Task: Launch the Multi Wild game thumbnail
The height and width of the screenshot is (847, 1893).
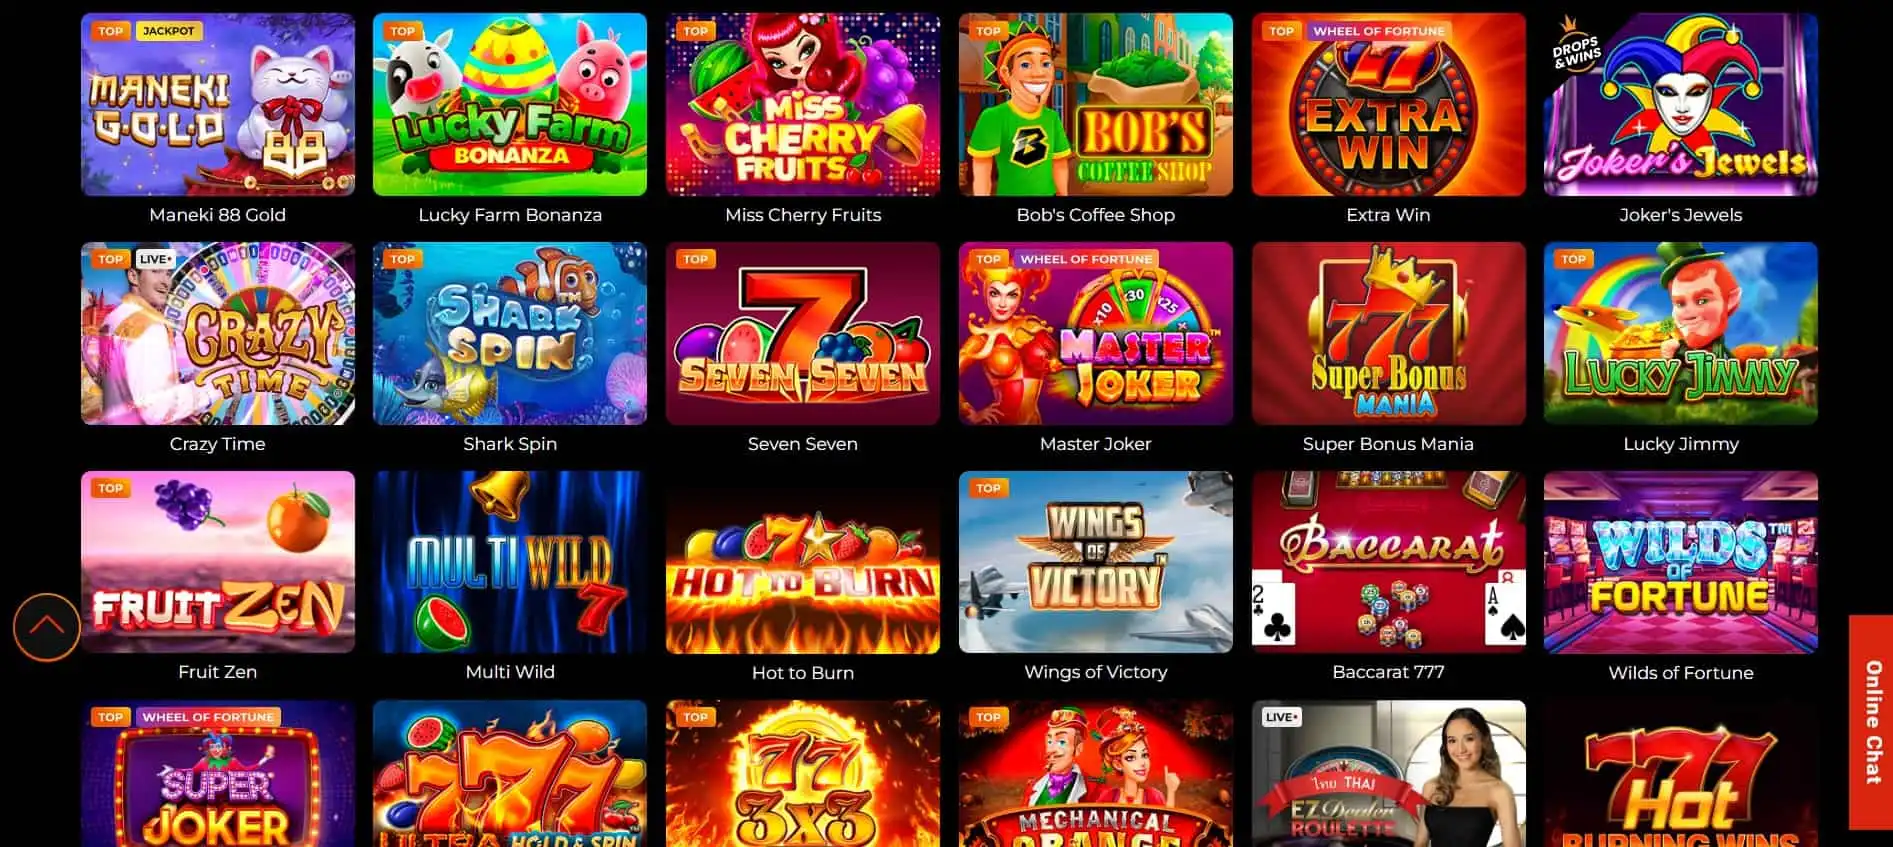Action: (510, 562)
